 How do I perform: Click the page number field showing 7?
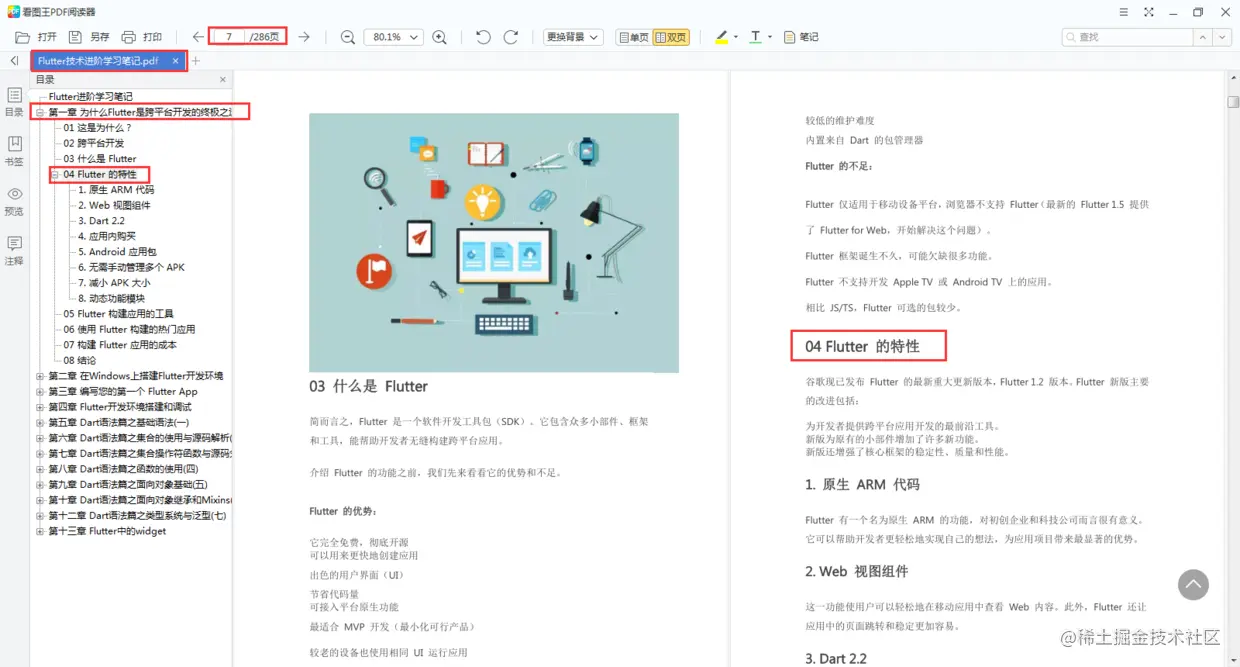[229, 37]
